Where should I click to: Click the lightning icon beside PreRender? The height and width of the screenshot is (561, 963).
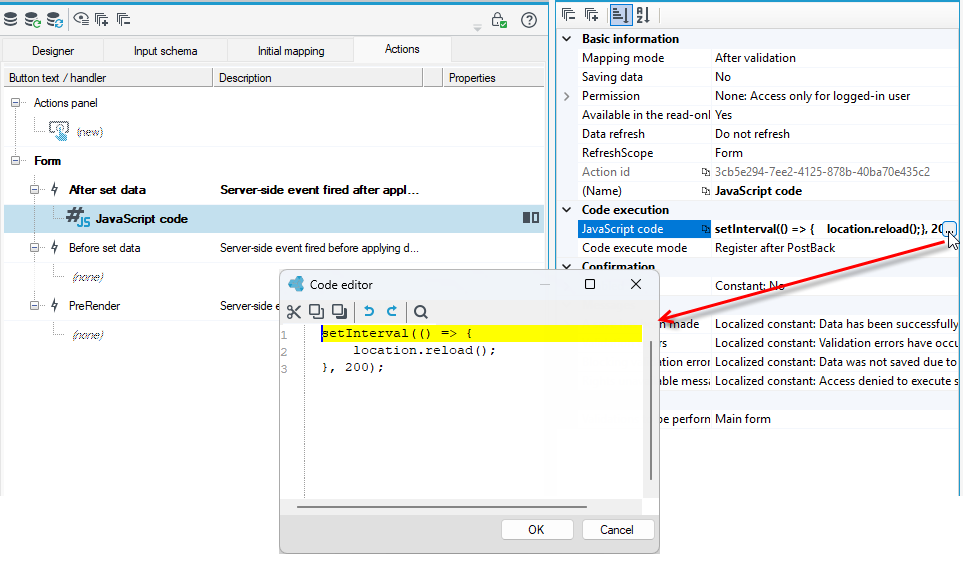click(55, 305)
